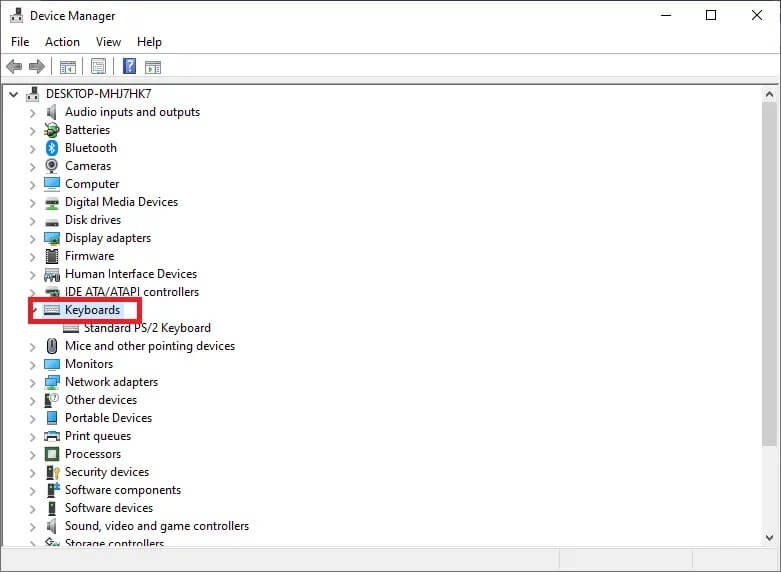Click the Firmware chip icon
The image size is (781, 572).
point(52,256)
